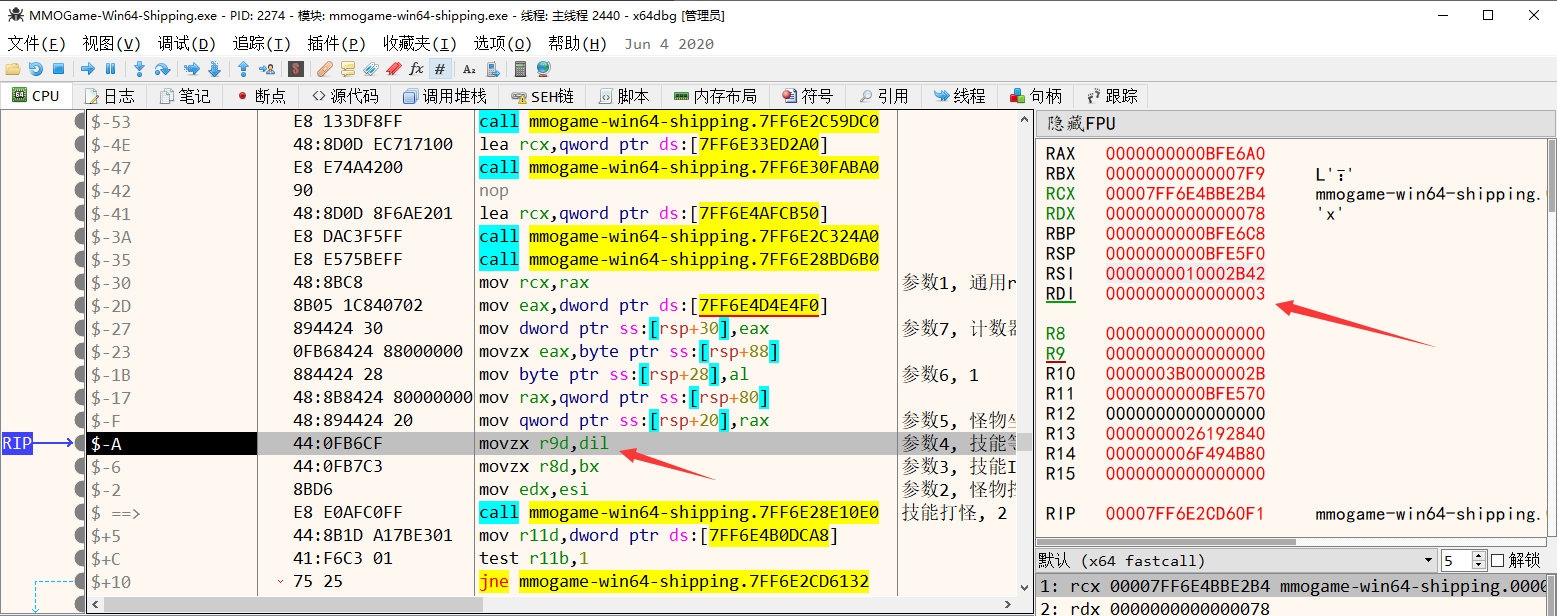This screenshot has height=616, width=1557.
Task: Toggle breakpoint on the $-1B line
Action: (80, 375)
